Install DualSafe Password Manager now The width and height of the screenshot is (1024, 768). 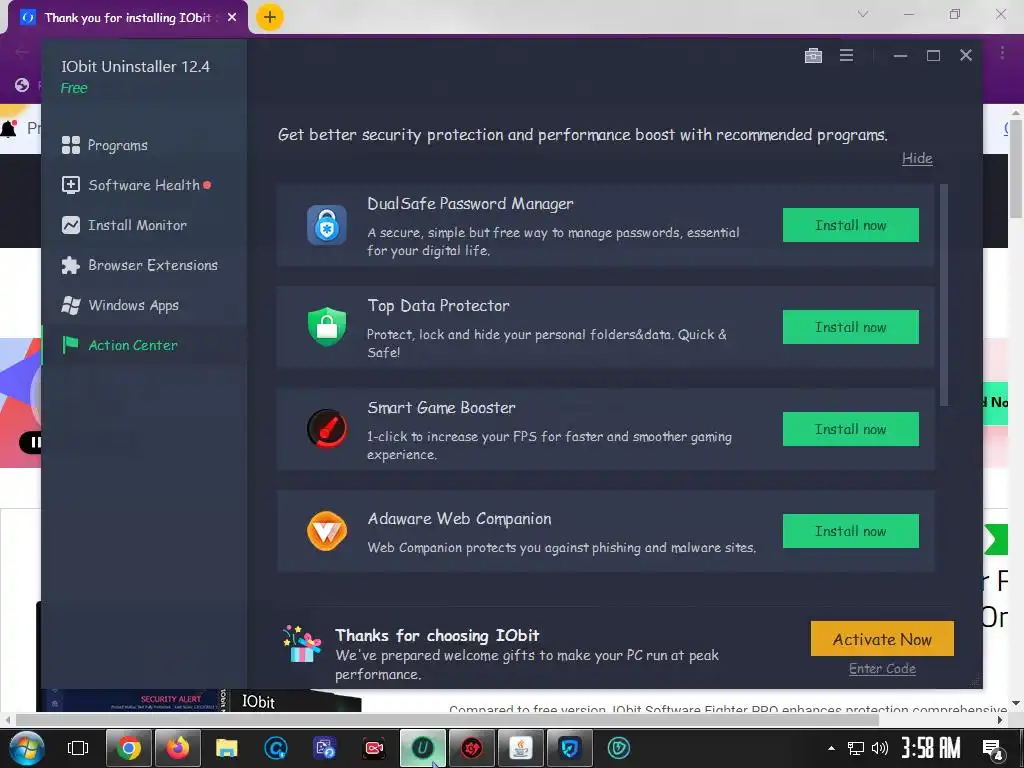click(x=850, y=225)
